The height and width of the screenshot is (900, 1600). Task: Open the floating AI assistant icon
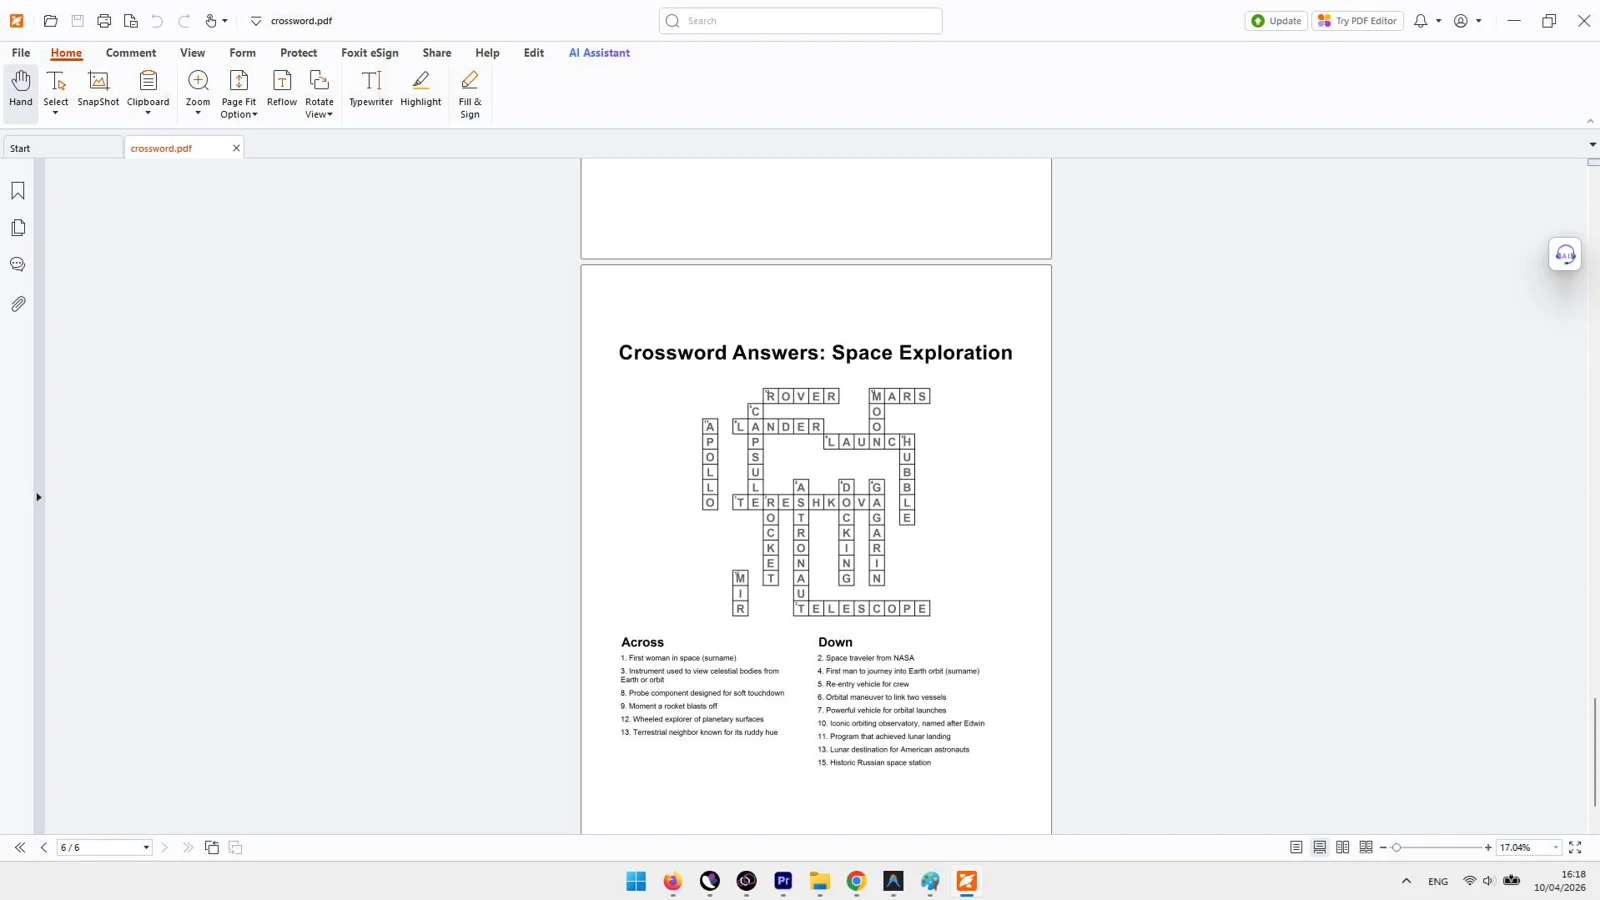1565,254
